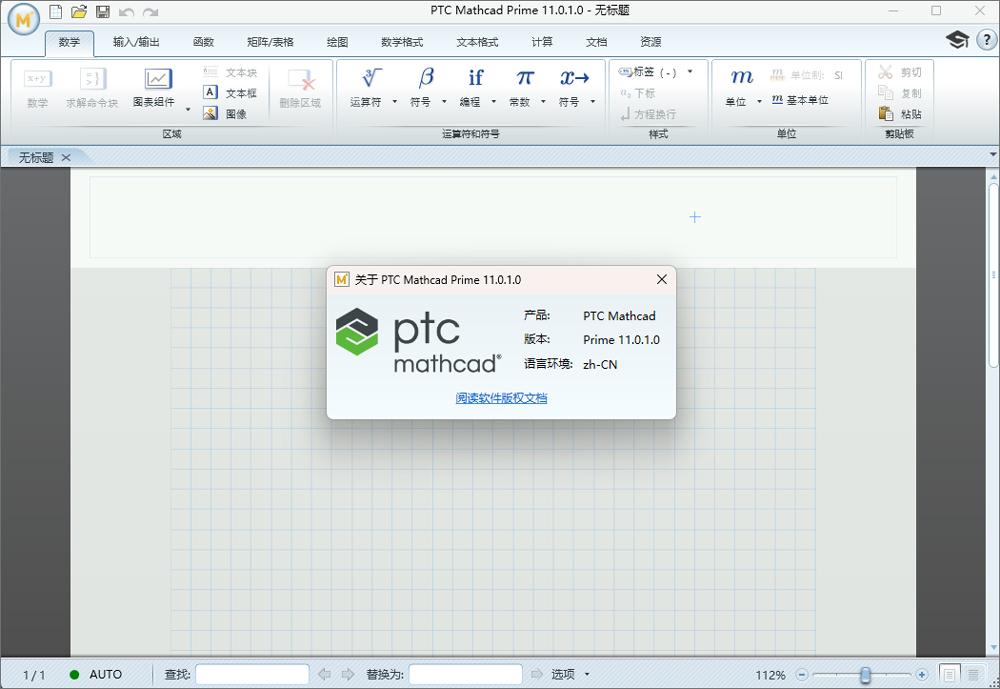The height and width of the screenshot is (689, 1000).
Task: Expand the beta 符号 dropdown arrow
Action: [x=444, y=101]
